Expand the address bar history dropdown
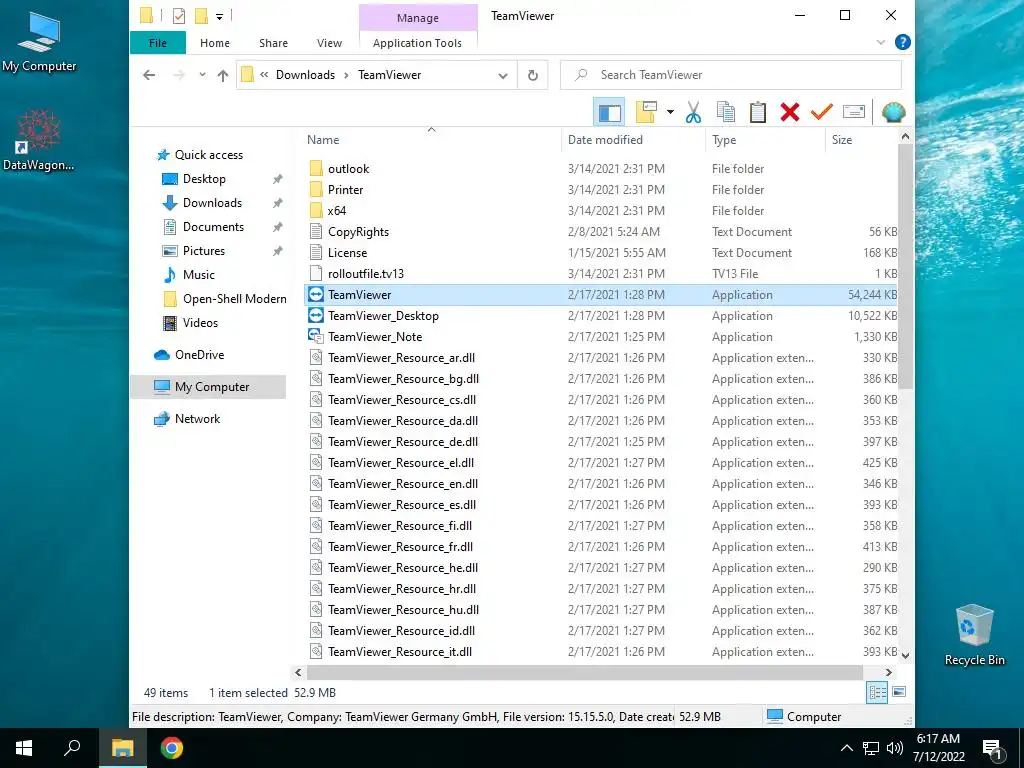 tap(503, 76)
